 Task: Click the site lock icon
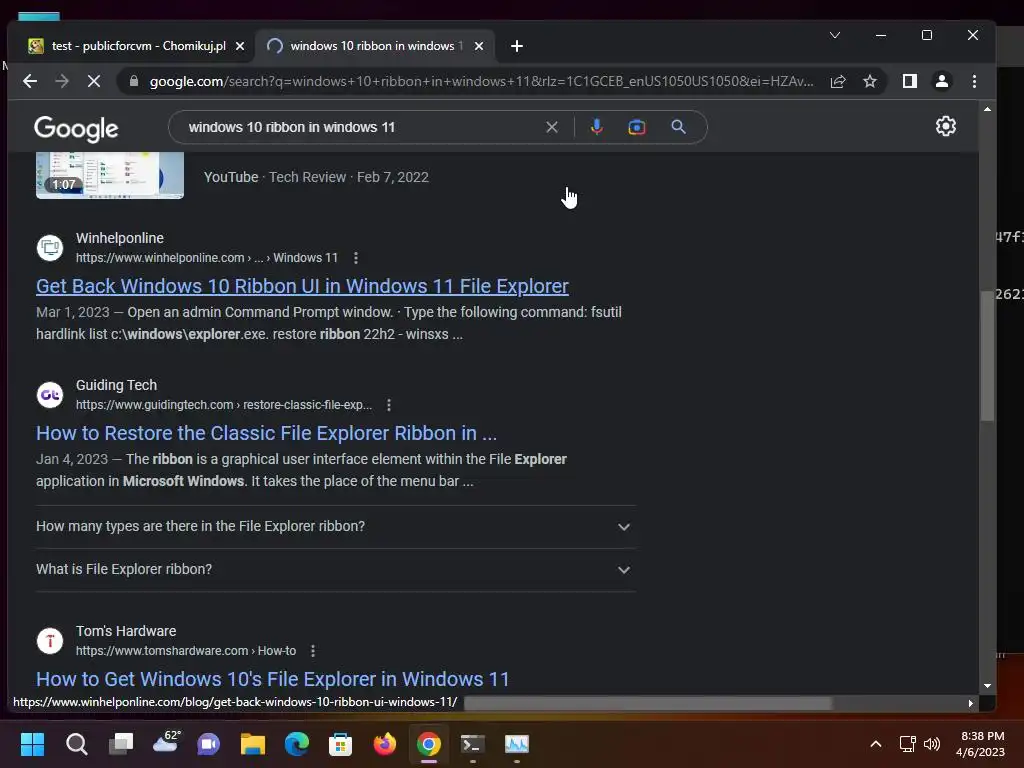pos(134,81)
